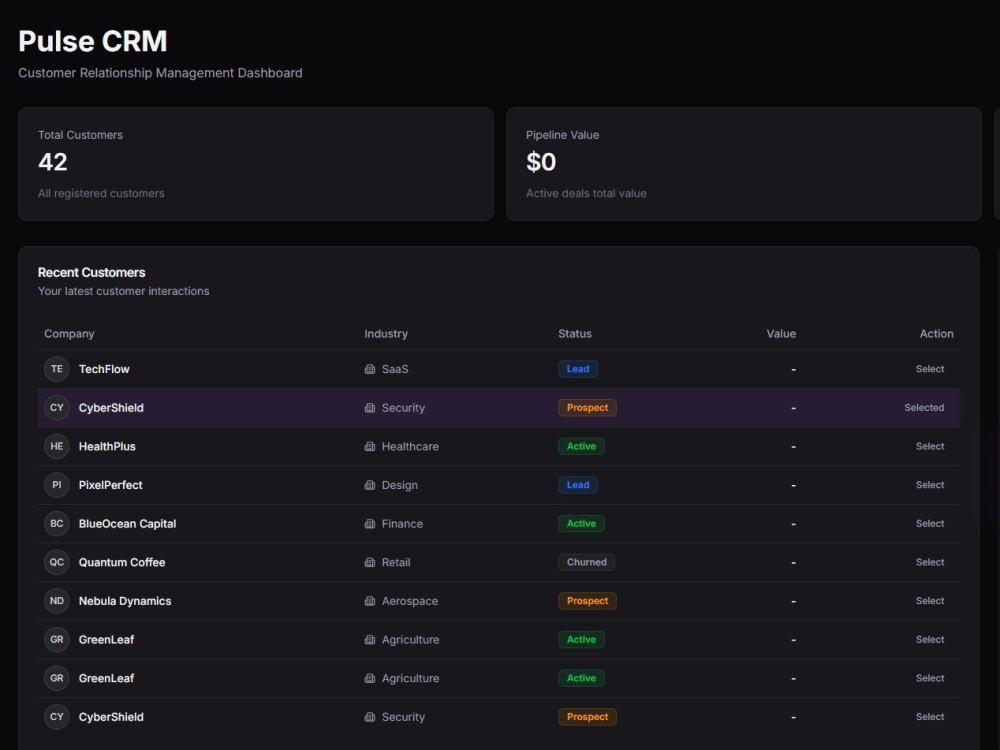
Task: Click the TE avatar for TechFlow
Action: pyautogui.click(x=57, y=369)
